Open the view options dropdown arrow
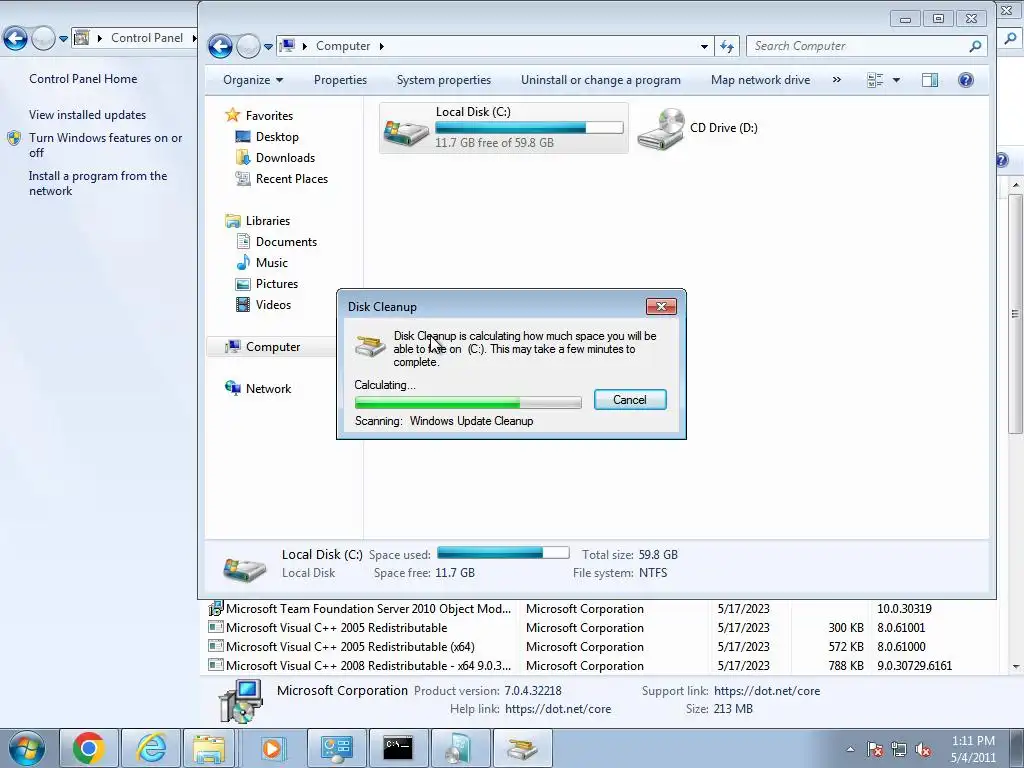Image resolution: width=1024 pixels, height=768 pixels. tap(896, 80)
